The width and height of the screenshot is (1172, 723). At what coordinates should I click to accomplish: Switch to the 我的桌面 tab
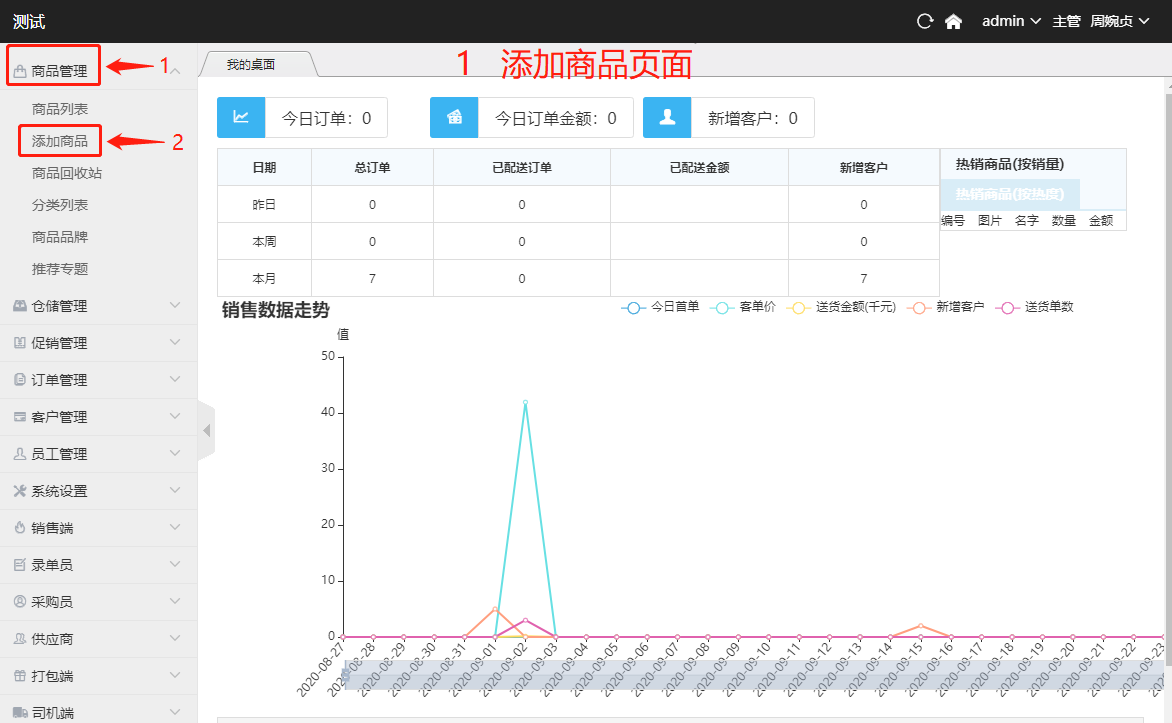[251, 65]
